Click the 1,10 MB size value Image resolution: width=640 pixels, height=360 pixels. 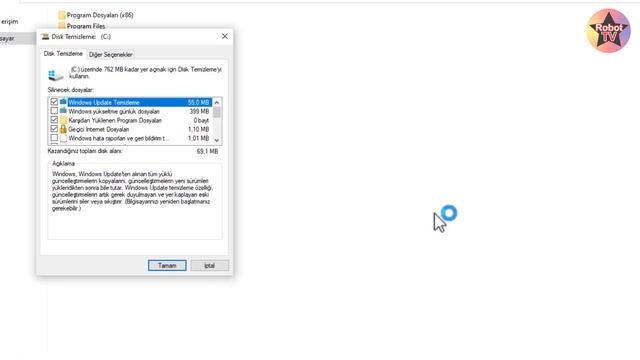[x=198, y=129]
